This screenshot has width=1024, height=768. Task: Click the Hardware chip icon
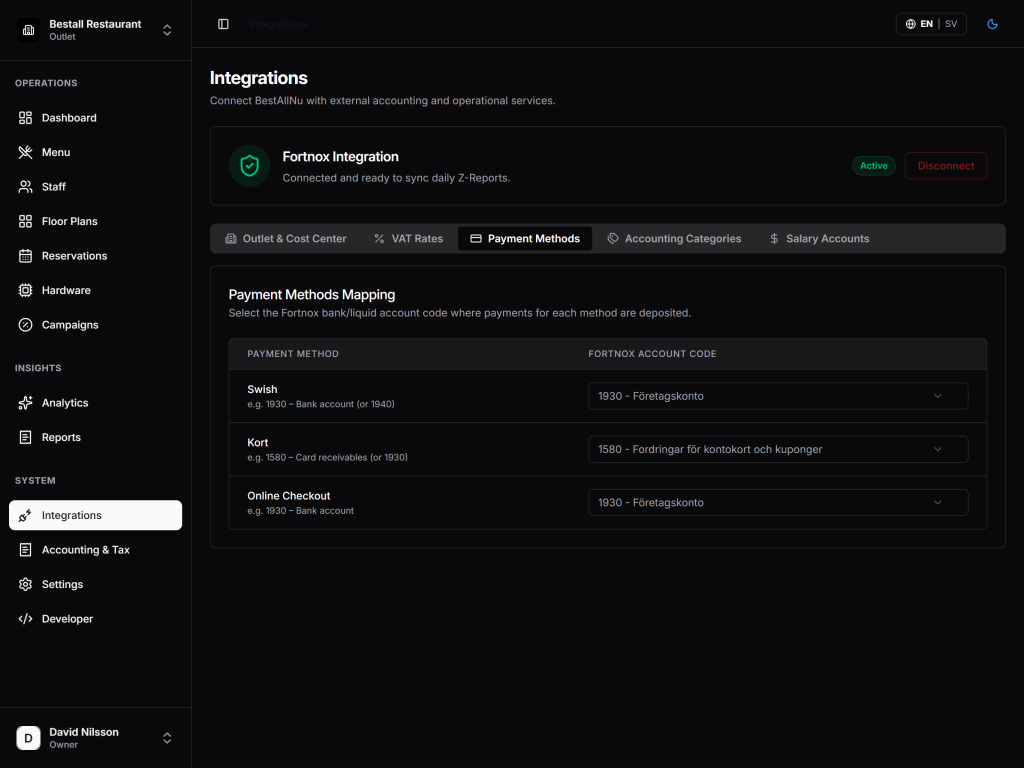(25, 290)
